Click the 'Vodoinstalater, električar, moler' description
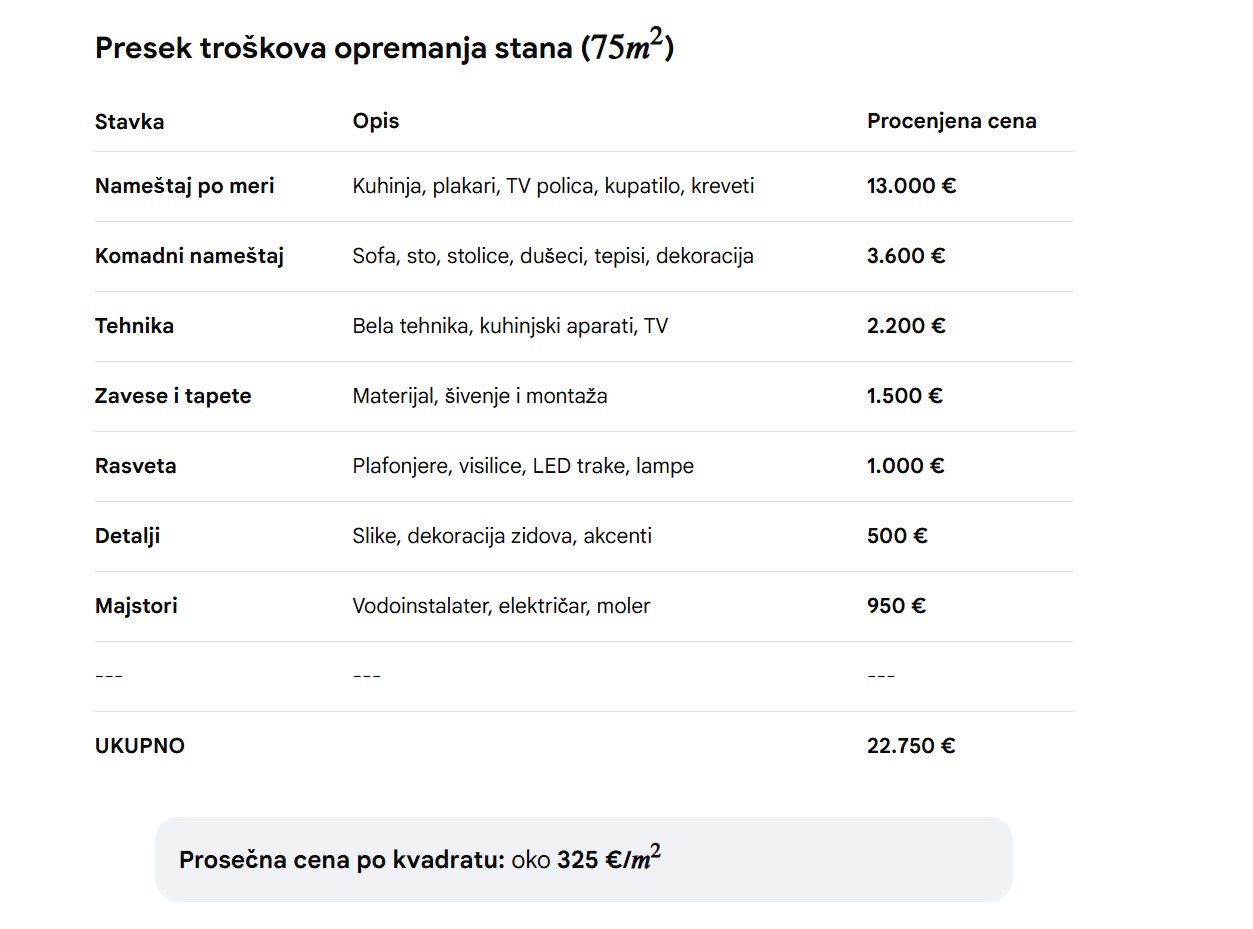 (501, 606)
